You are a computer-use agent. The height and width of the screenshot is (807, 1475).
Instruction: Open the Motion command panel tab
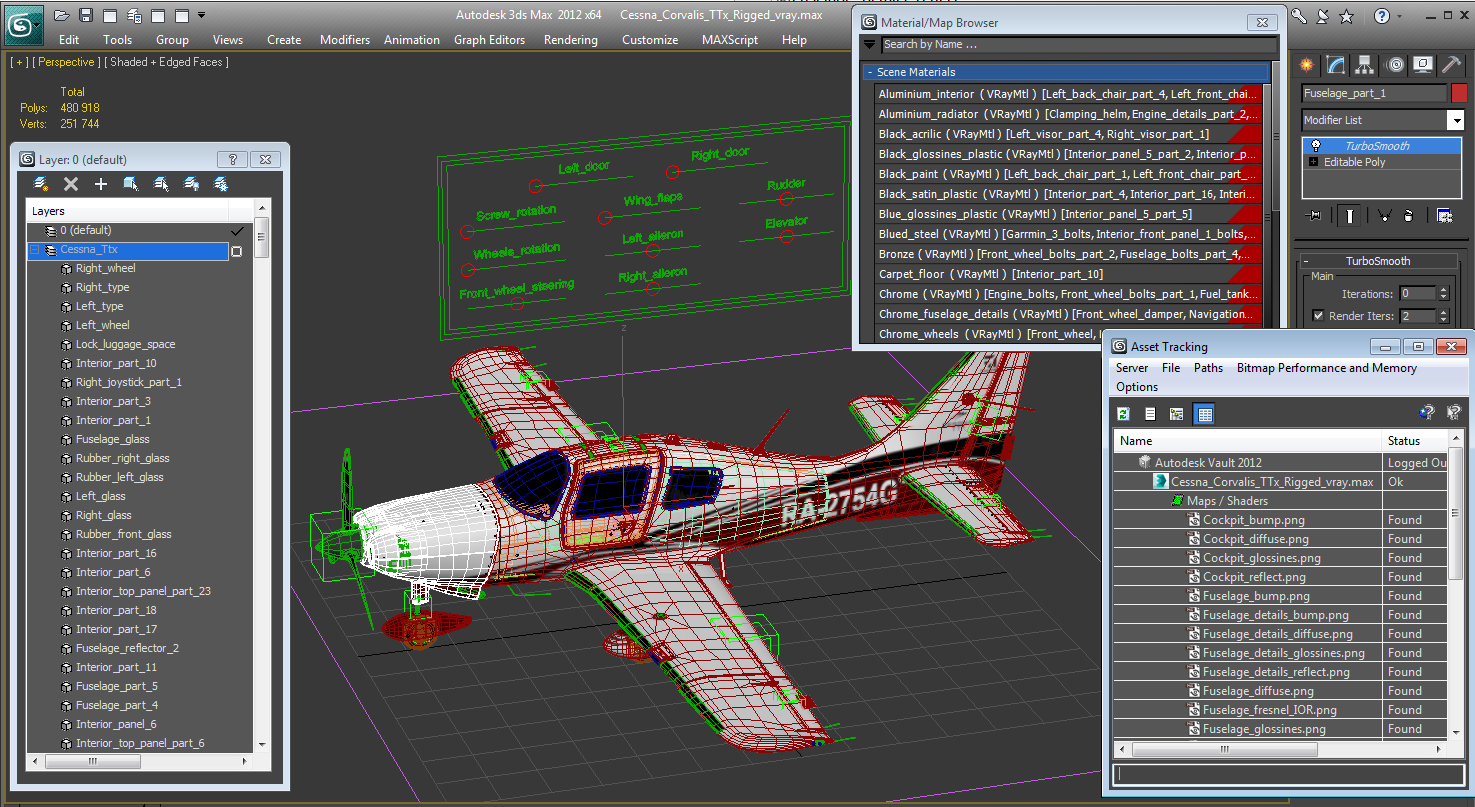tap(1395, 65)
